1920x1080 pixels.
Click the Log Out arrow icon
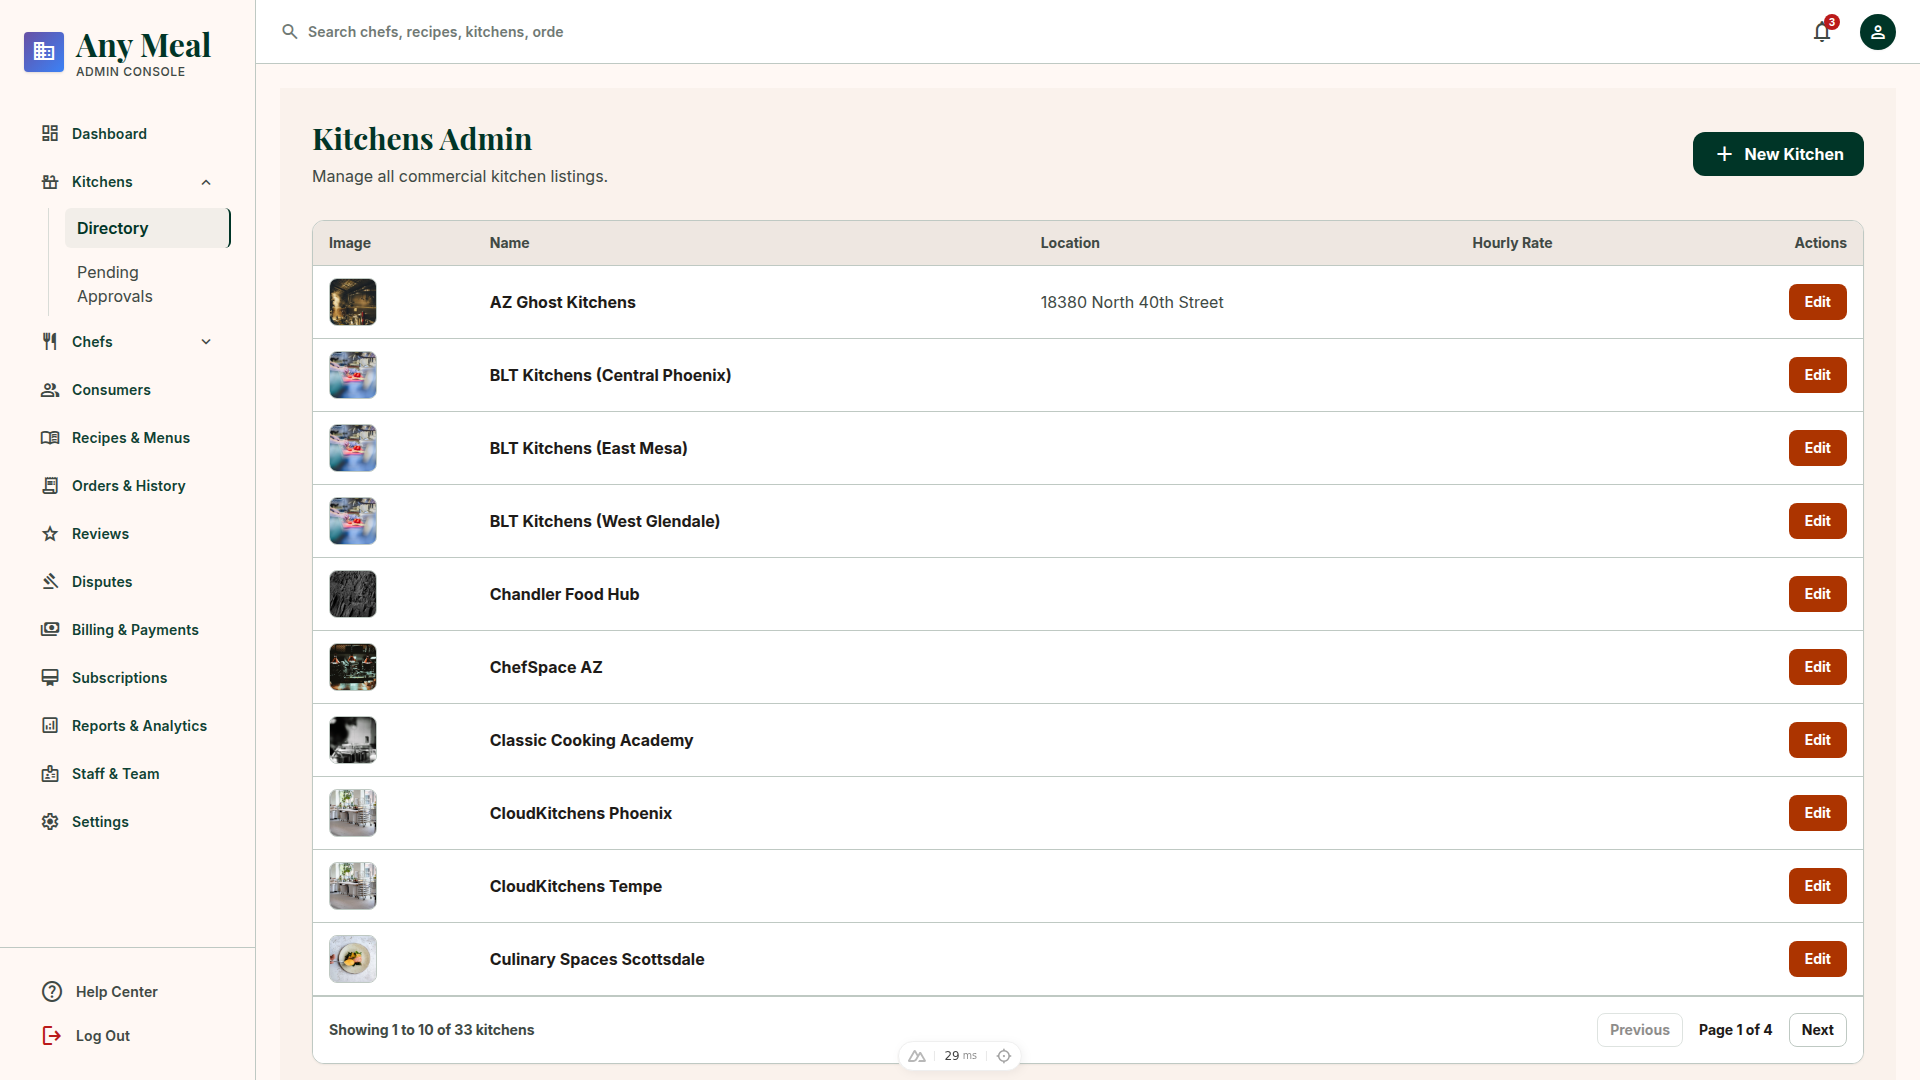[52, 1036]
